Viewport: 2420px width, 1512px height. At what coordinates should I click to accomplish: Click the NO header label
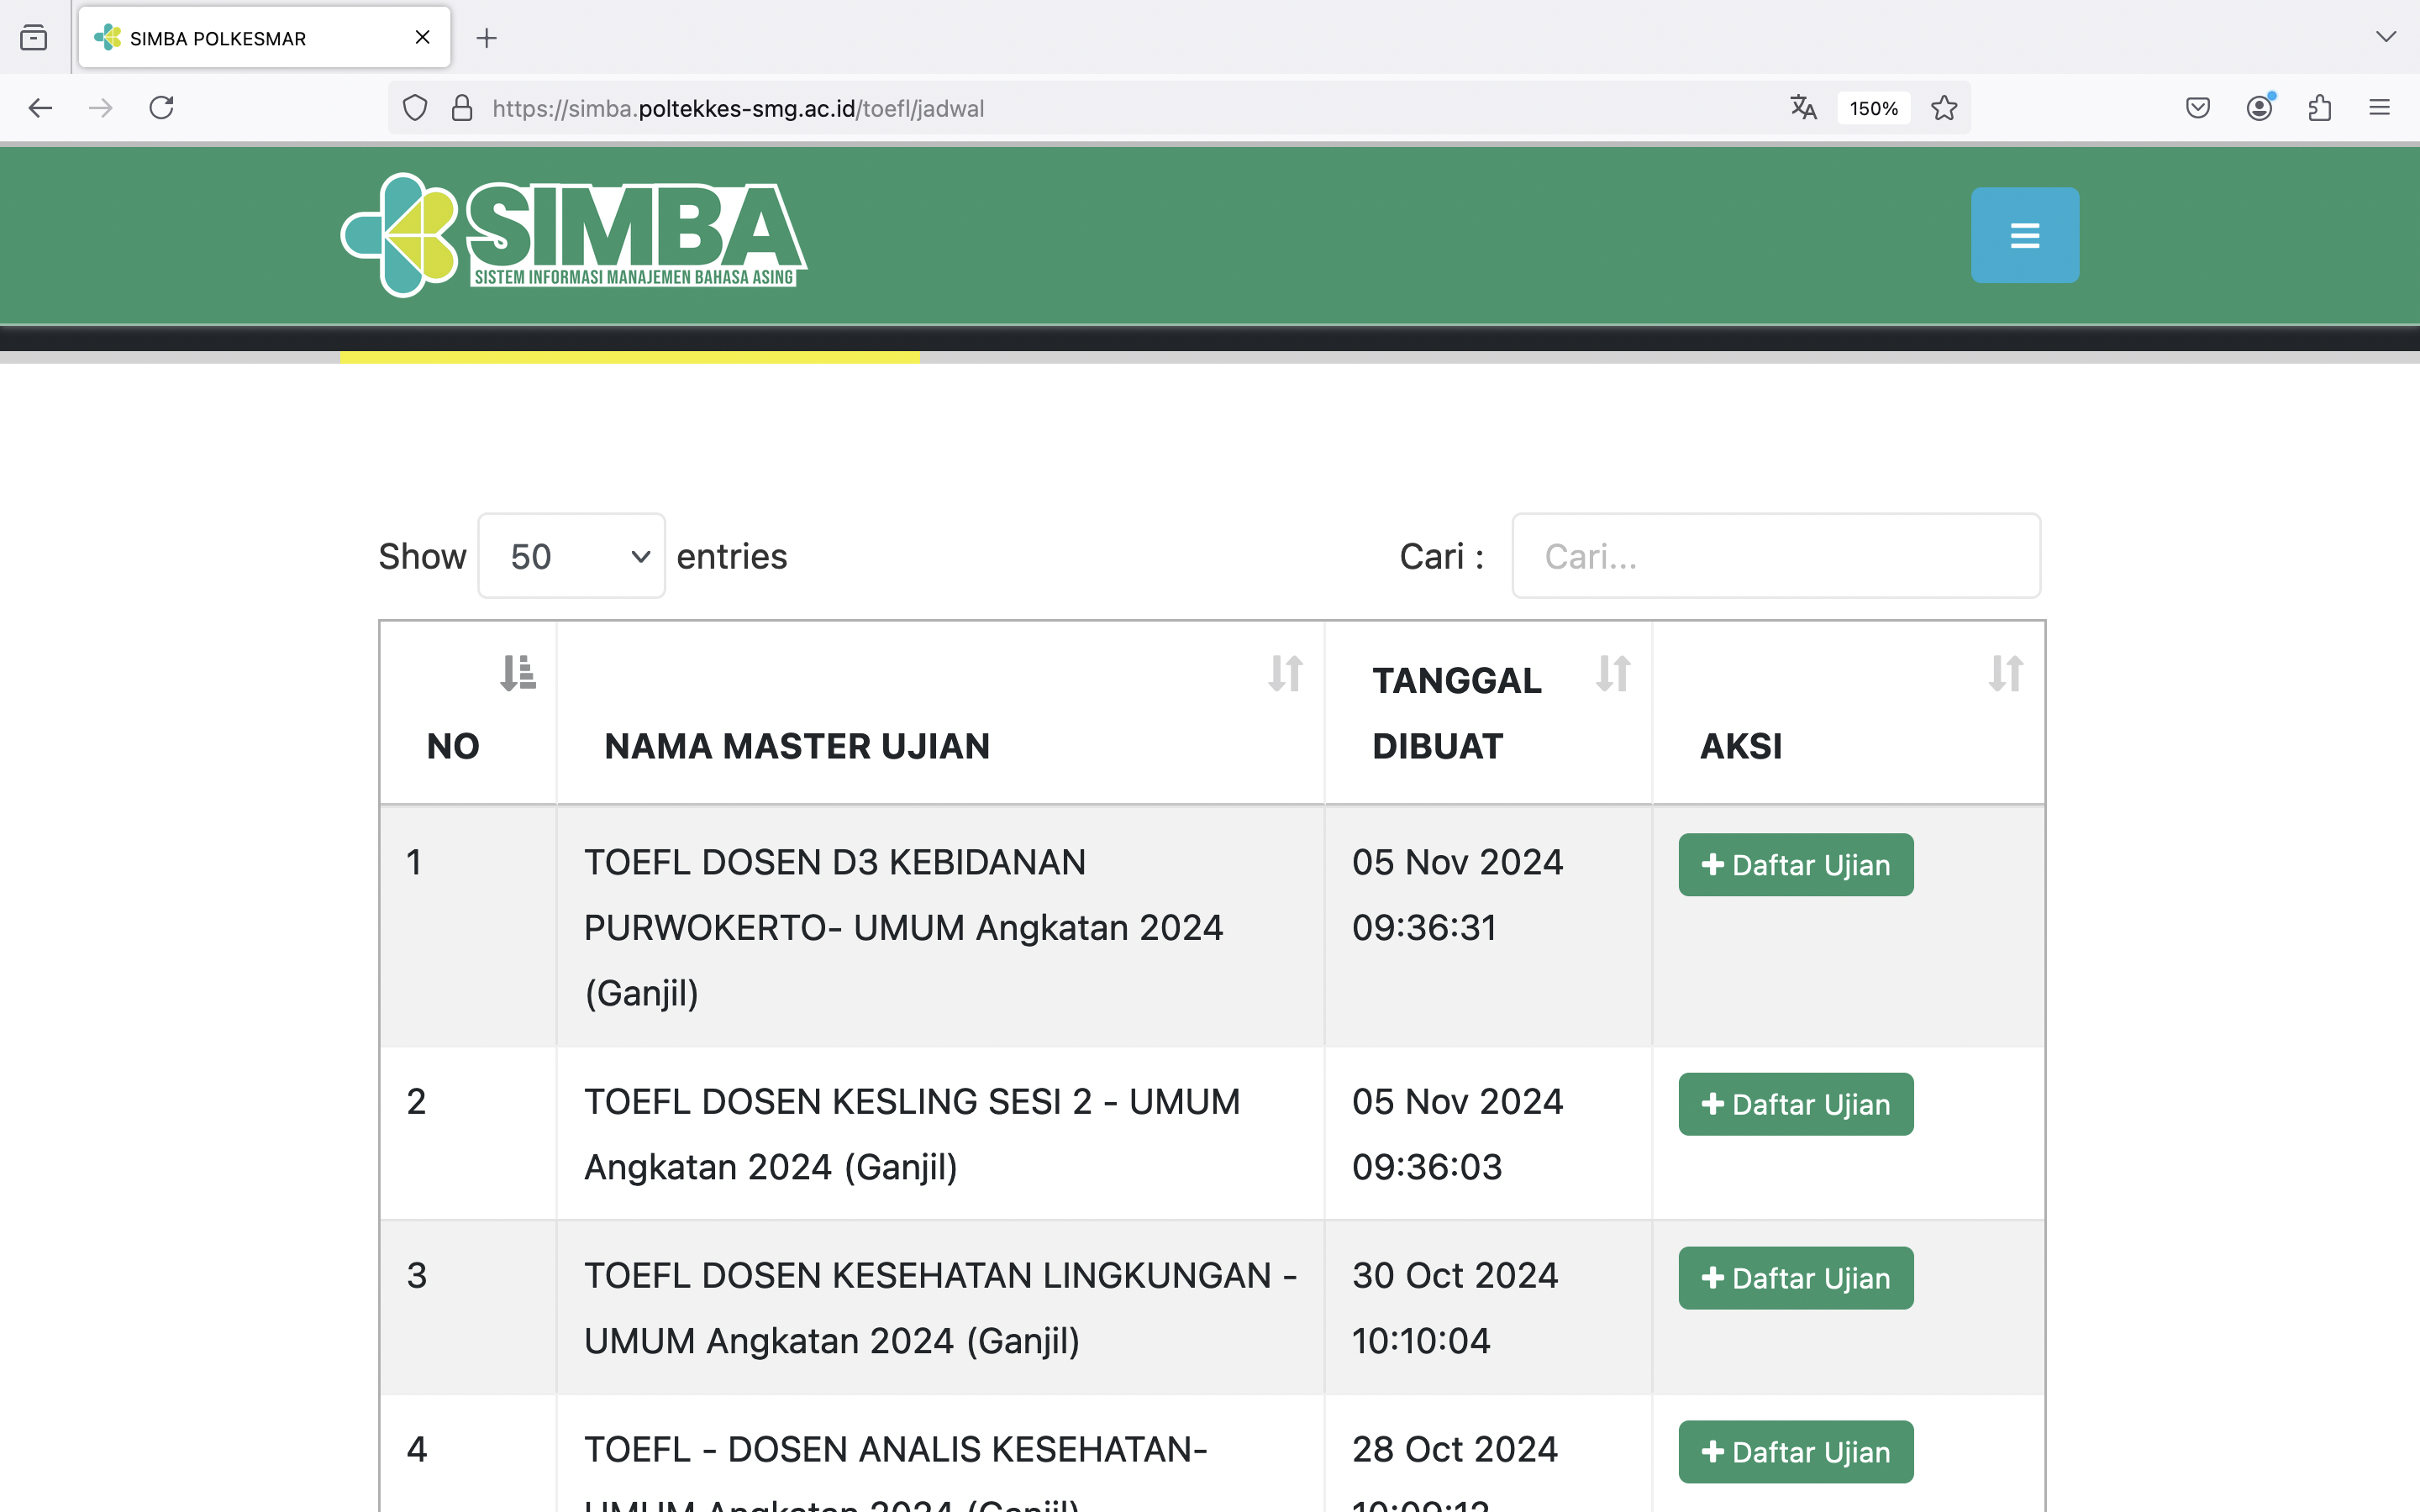[453, 746]
